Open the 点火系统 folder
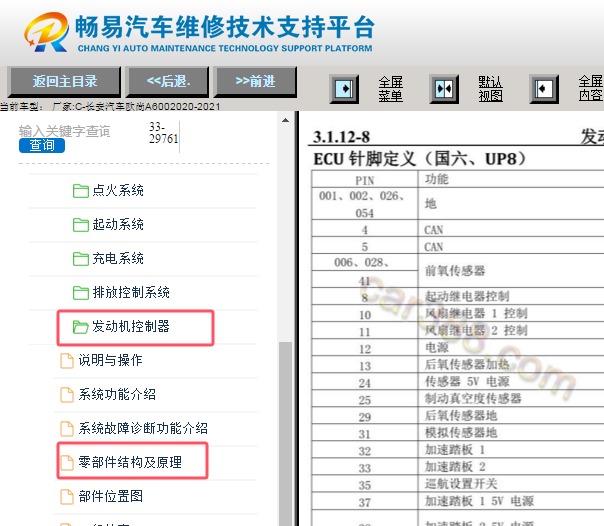This screenshot has width=604, height=526. pos(118,190)
